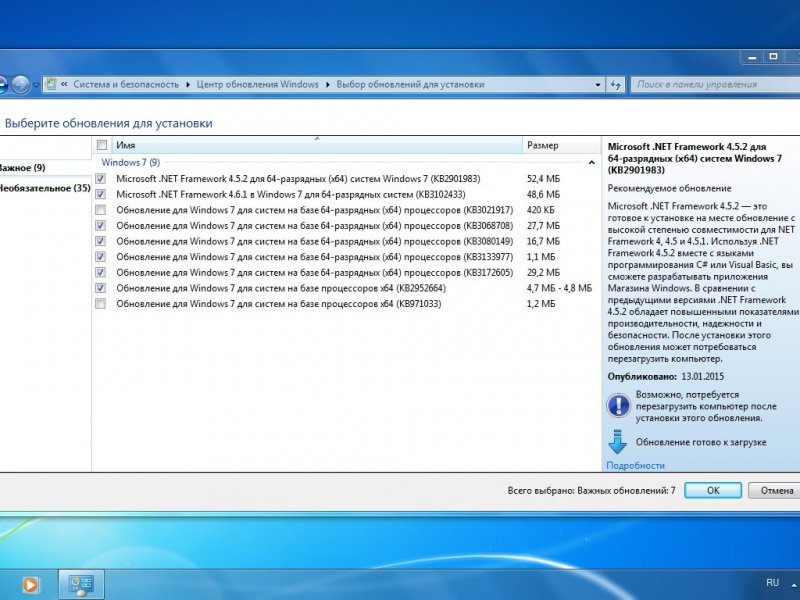This screenshot has height=600, width=800.
Task: Click the Windows Media Player taskbar icon
Action: click(x=30, y=584)
